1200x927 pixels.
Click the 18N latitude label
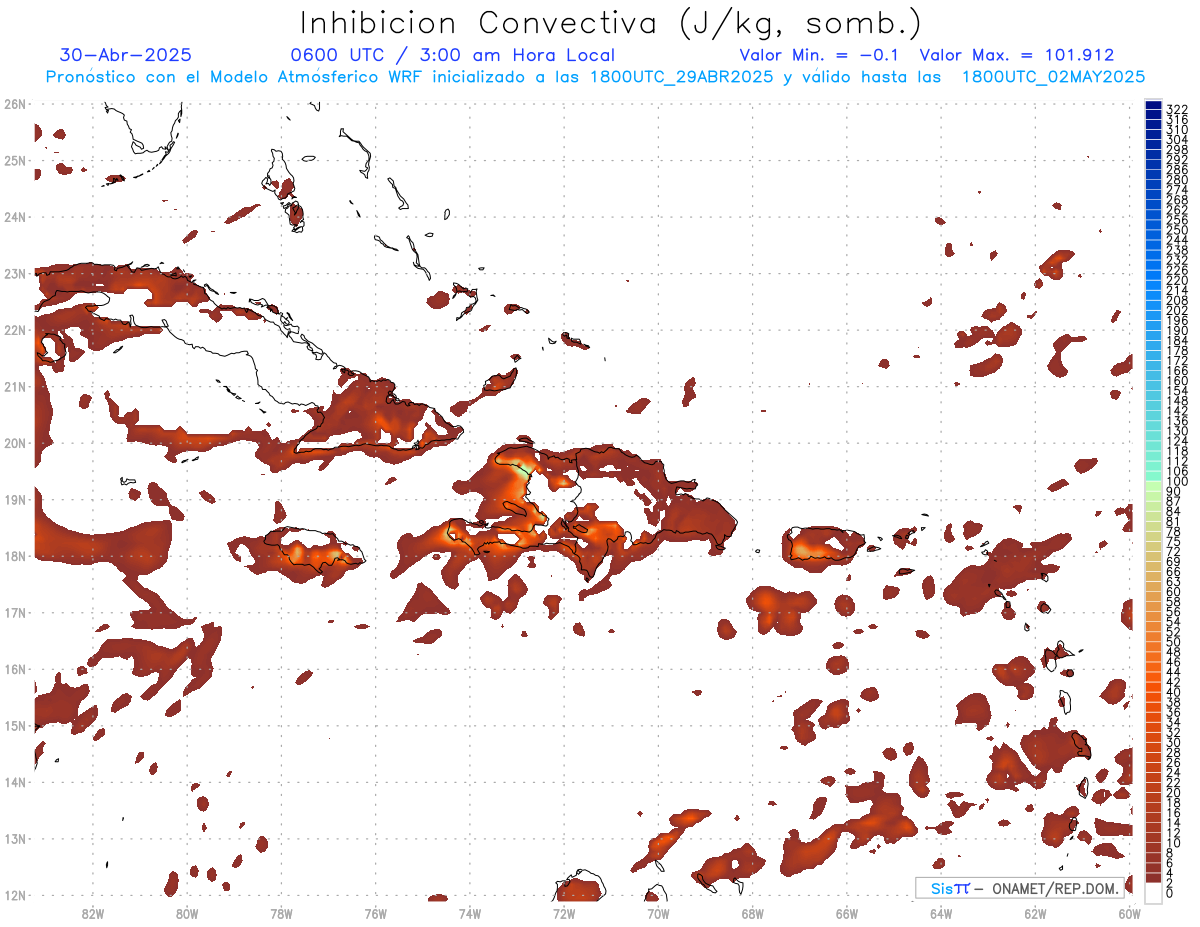(x=15, y=556)
